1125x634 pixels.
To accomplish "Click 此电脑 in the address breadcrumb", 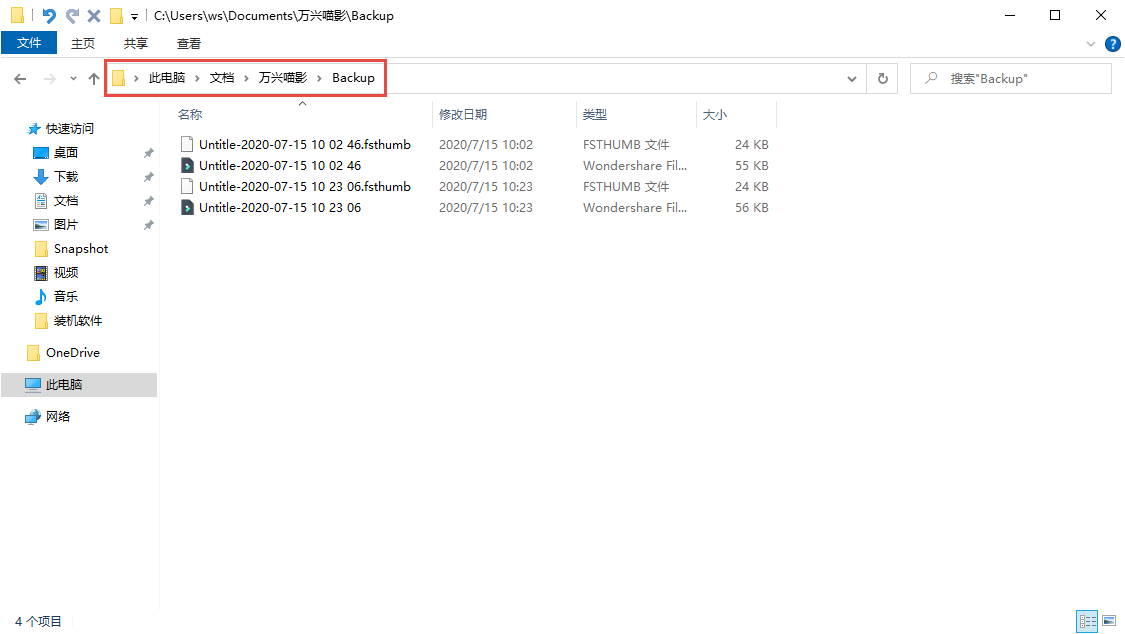I will [x=166, y=77].
